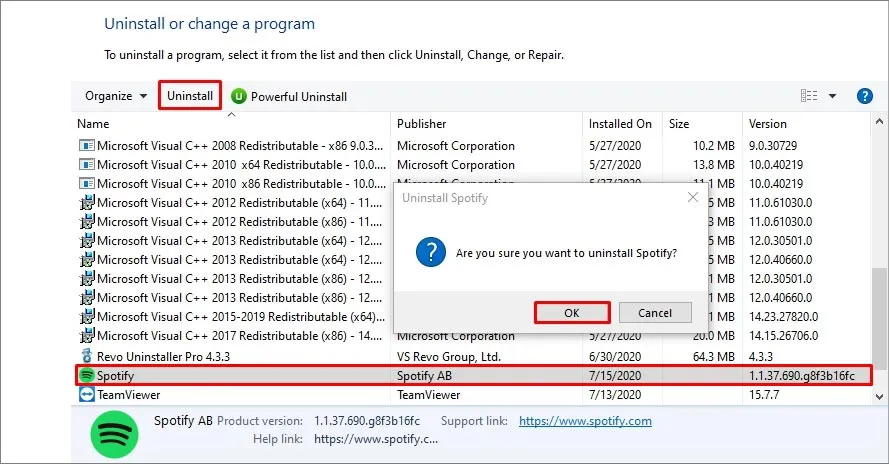Click the 13.8 MB size cell

(713, 164)
